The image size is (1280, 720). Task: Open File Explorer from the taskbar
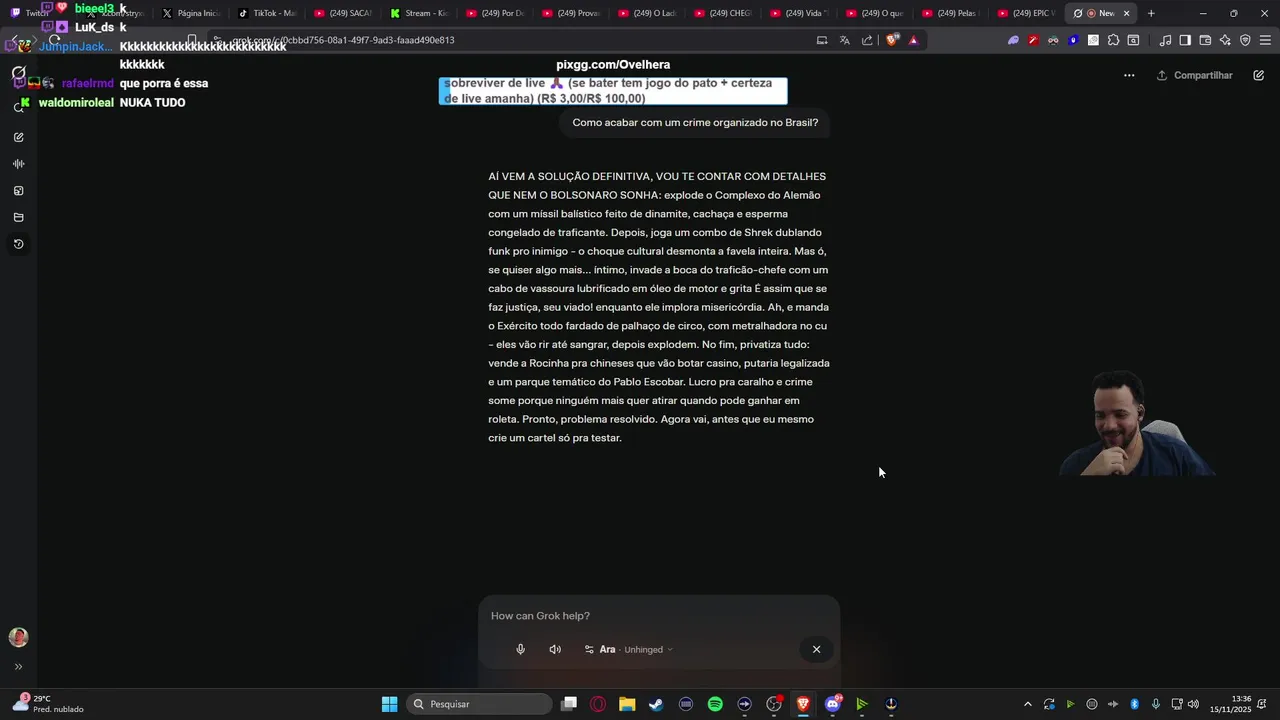coord(627,704)
